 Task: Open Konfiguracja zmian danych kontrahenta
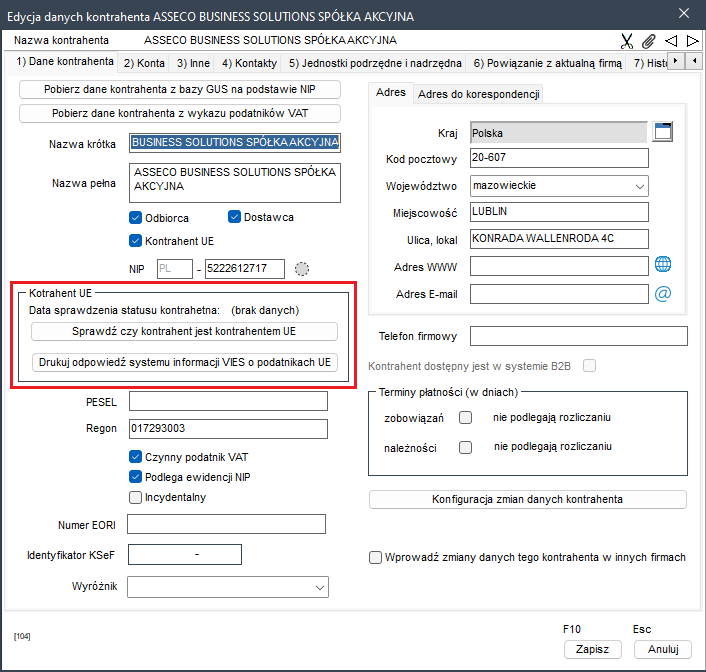pyautogui.click(x=527, y=499)
